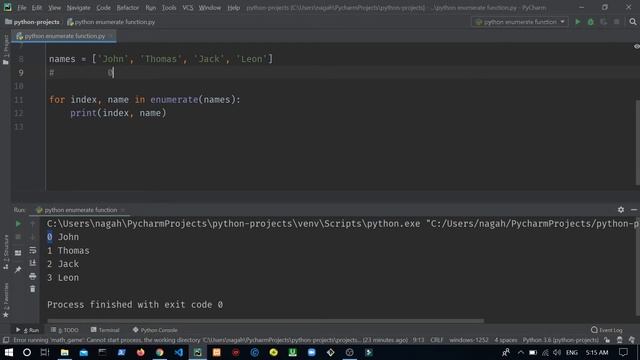Screen dimensions: 640x360
Task: Toggle Scroll to End in Run console
Action: click(33, 263)
